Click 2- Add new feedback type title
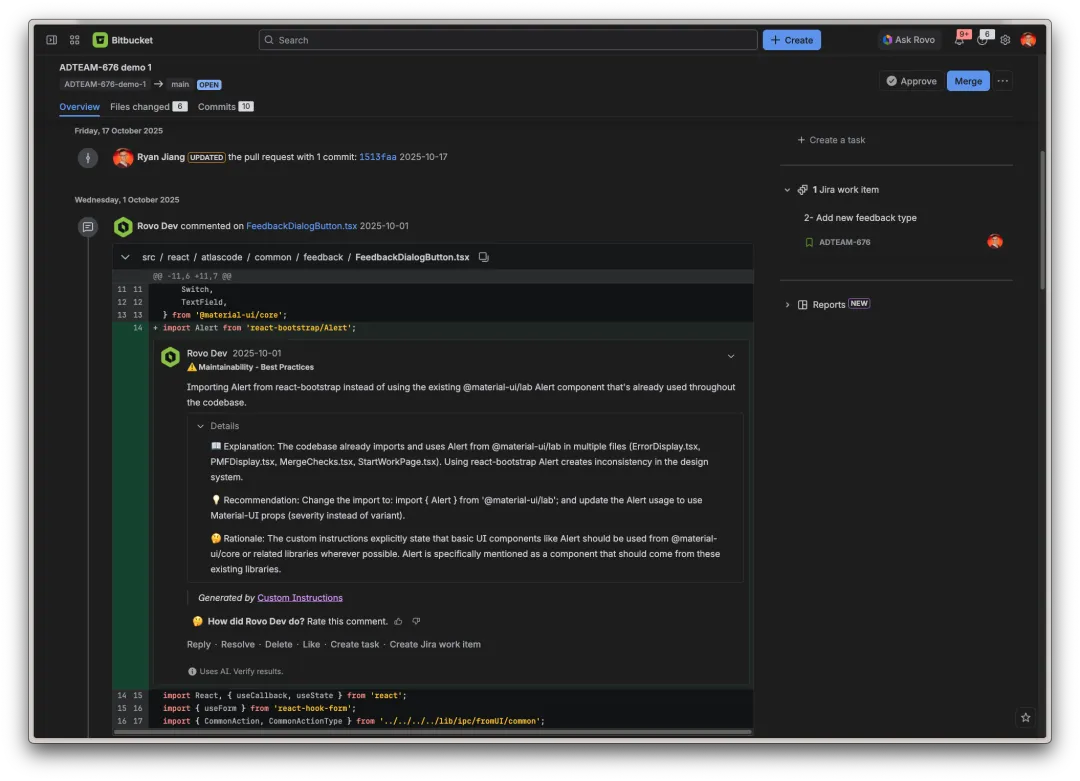Screen dimensions: 1080x781 tap(860, 218)
